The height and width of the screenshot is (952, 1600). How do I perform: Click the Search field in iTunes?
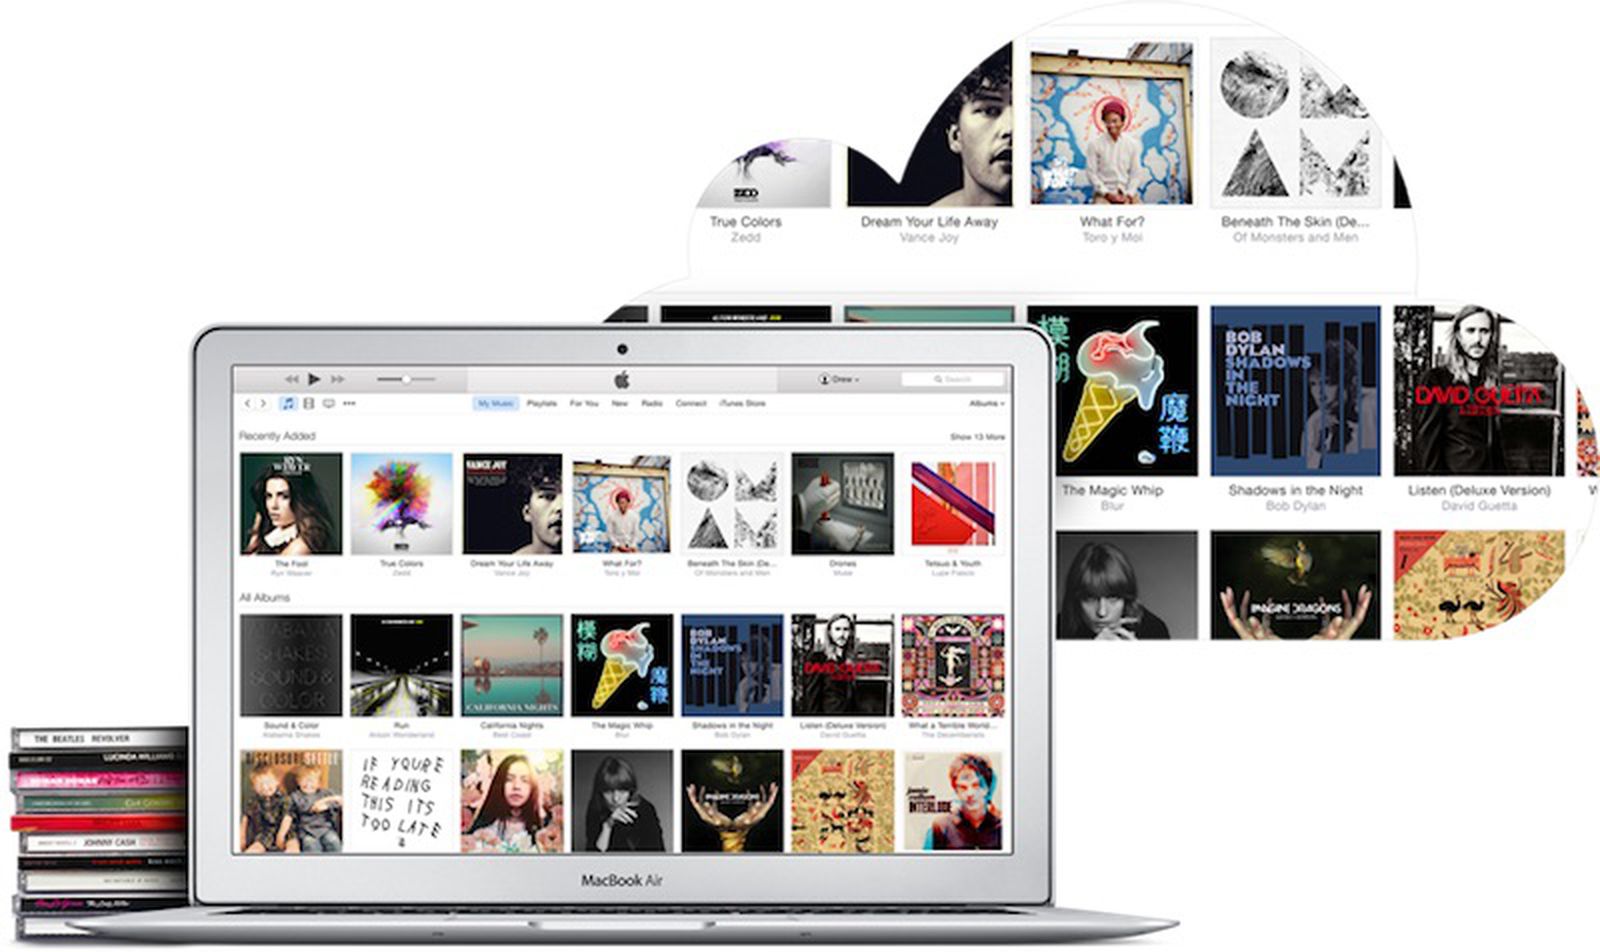[953, 380]
